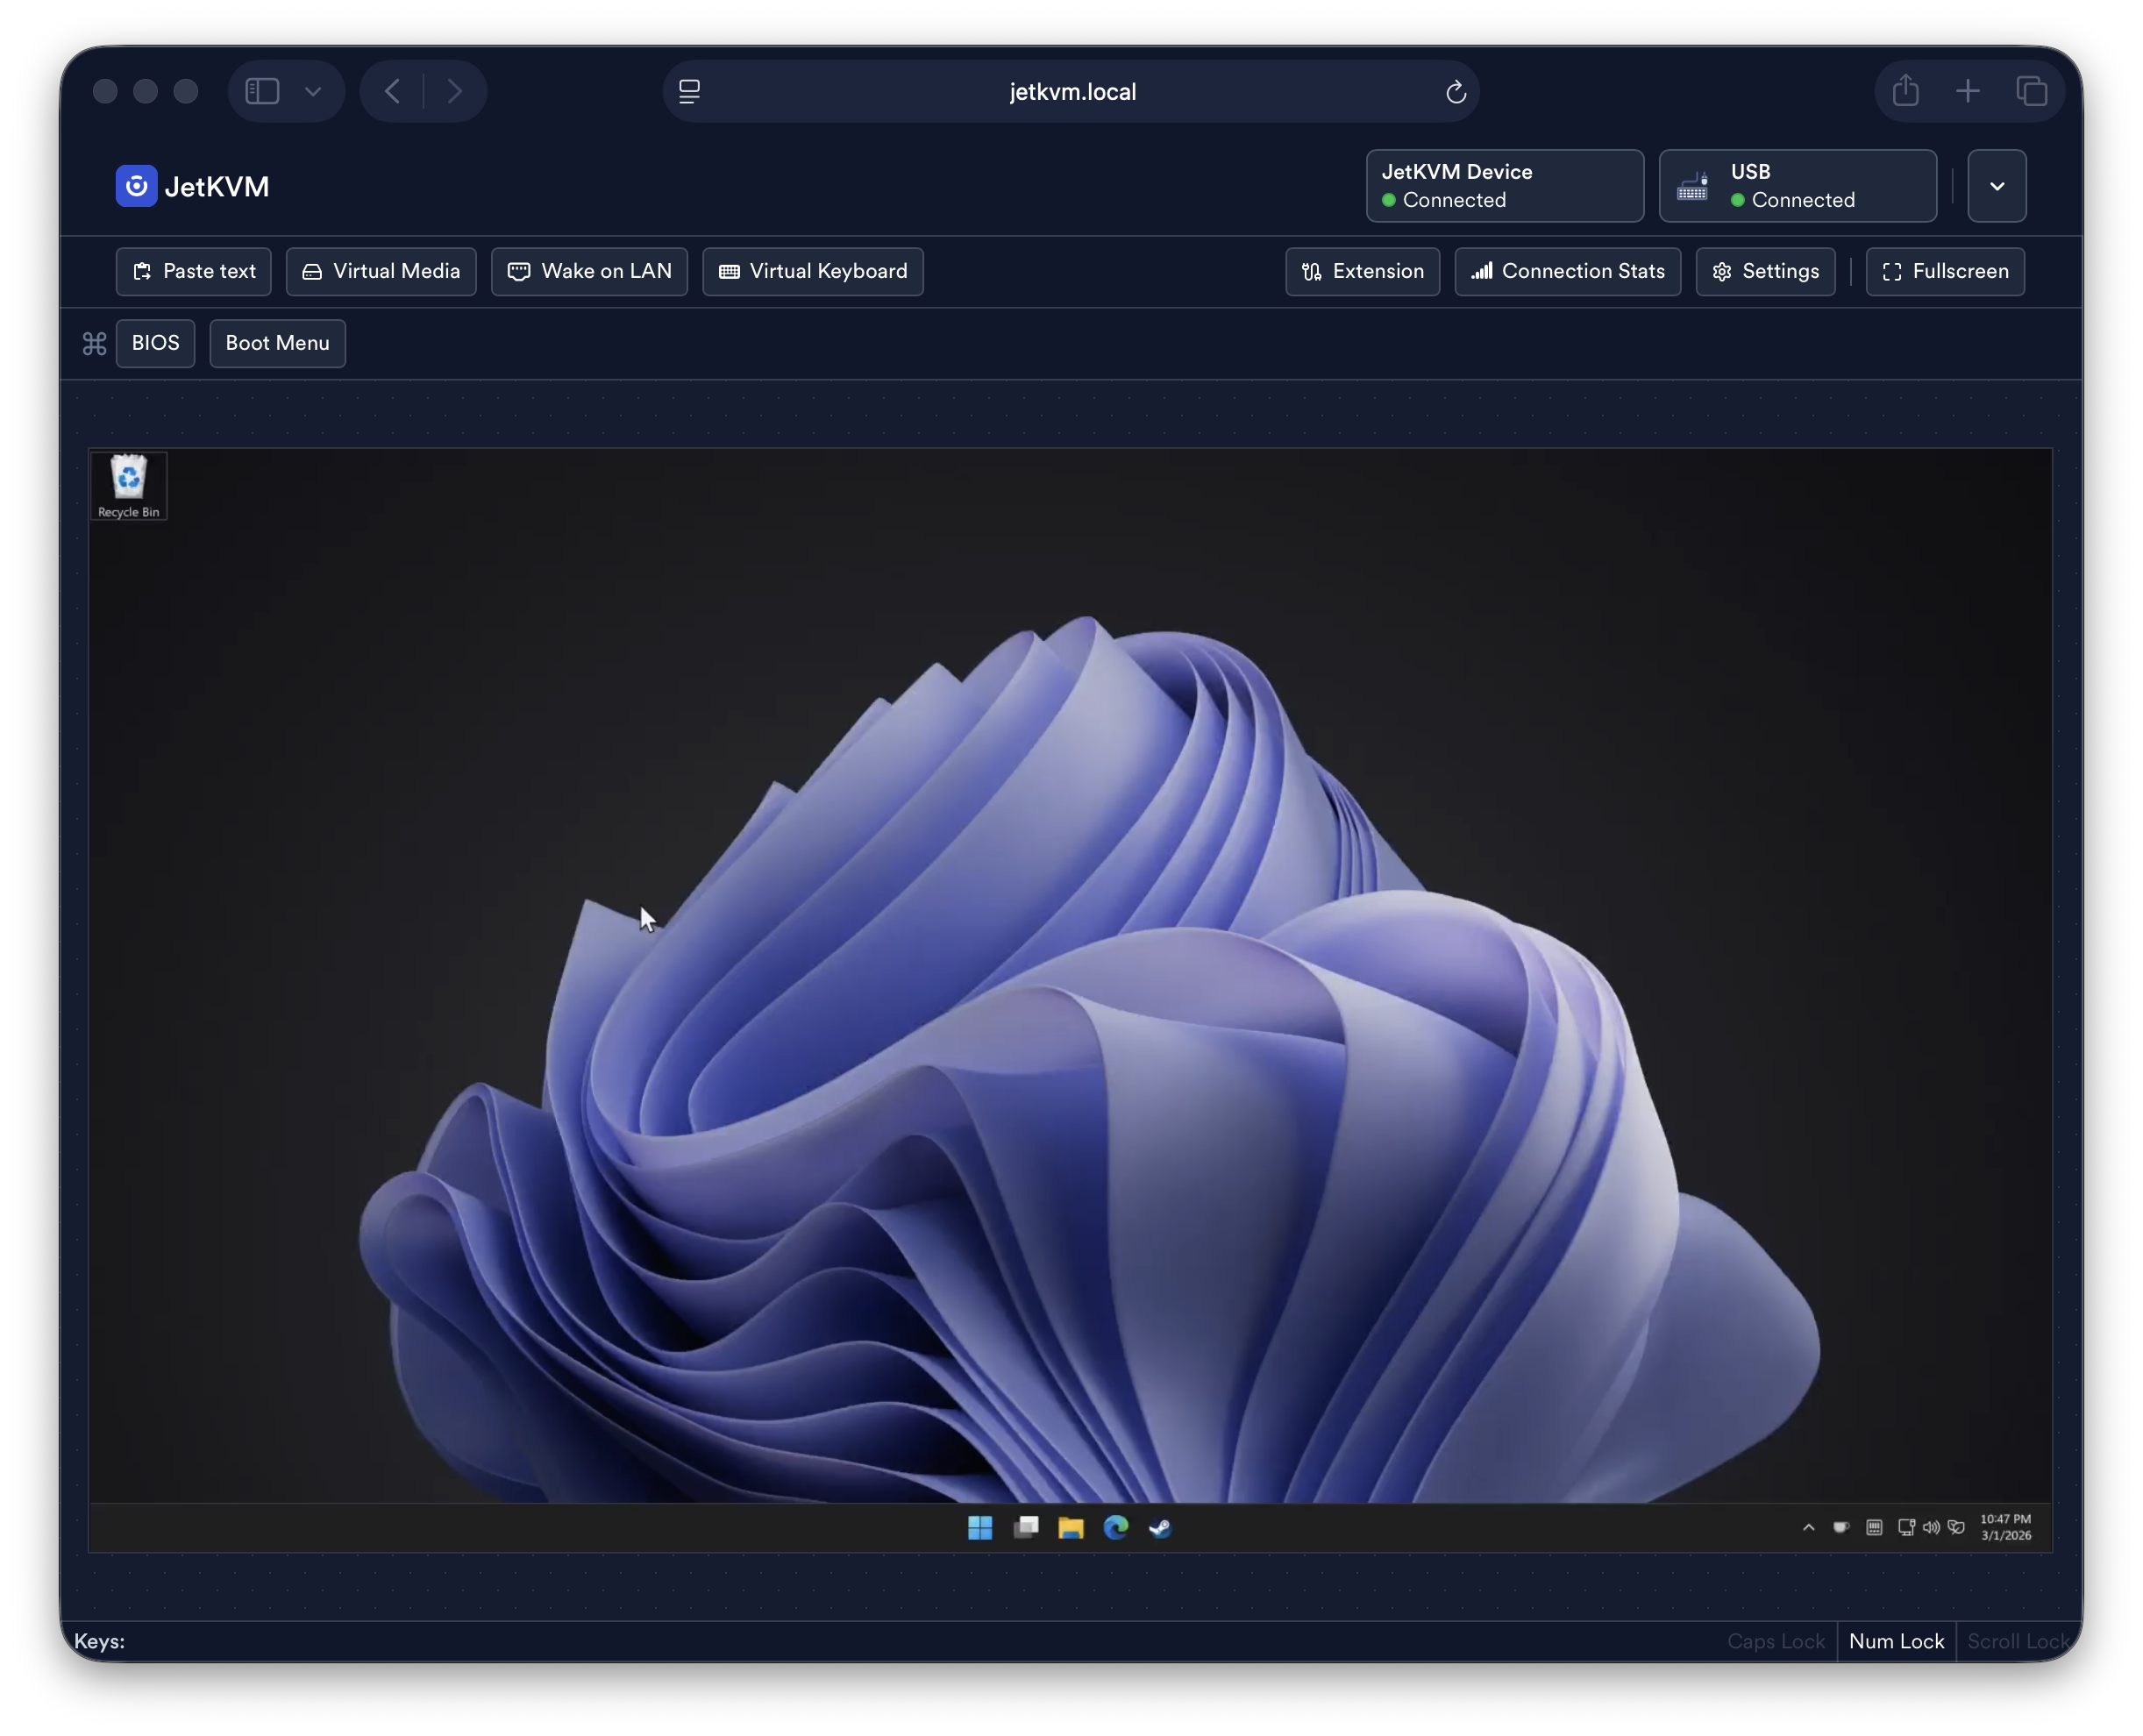Focus the jetkvm.local address field
2143x1736 pixels.
1071,92
